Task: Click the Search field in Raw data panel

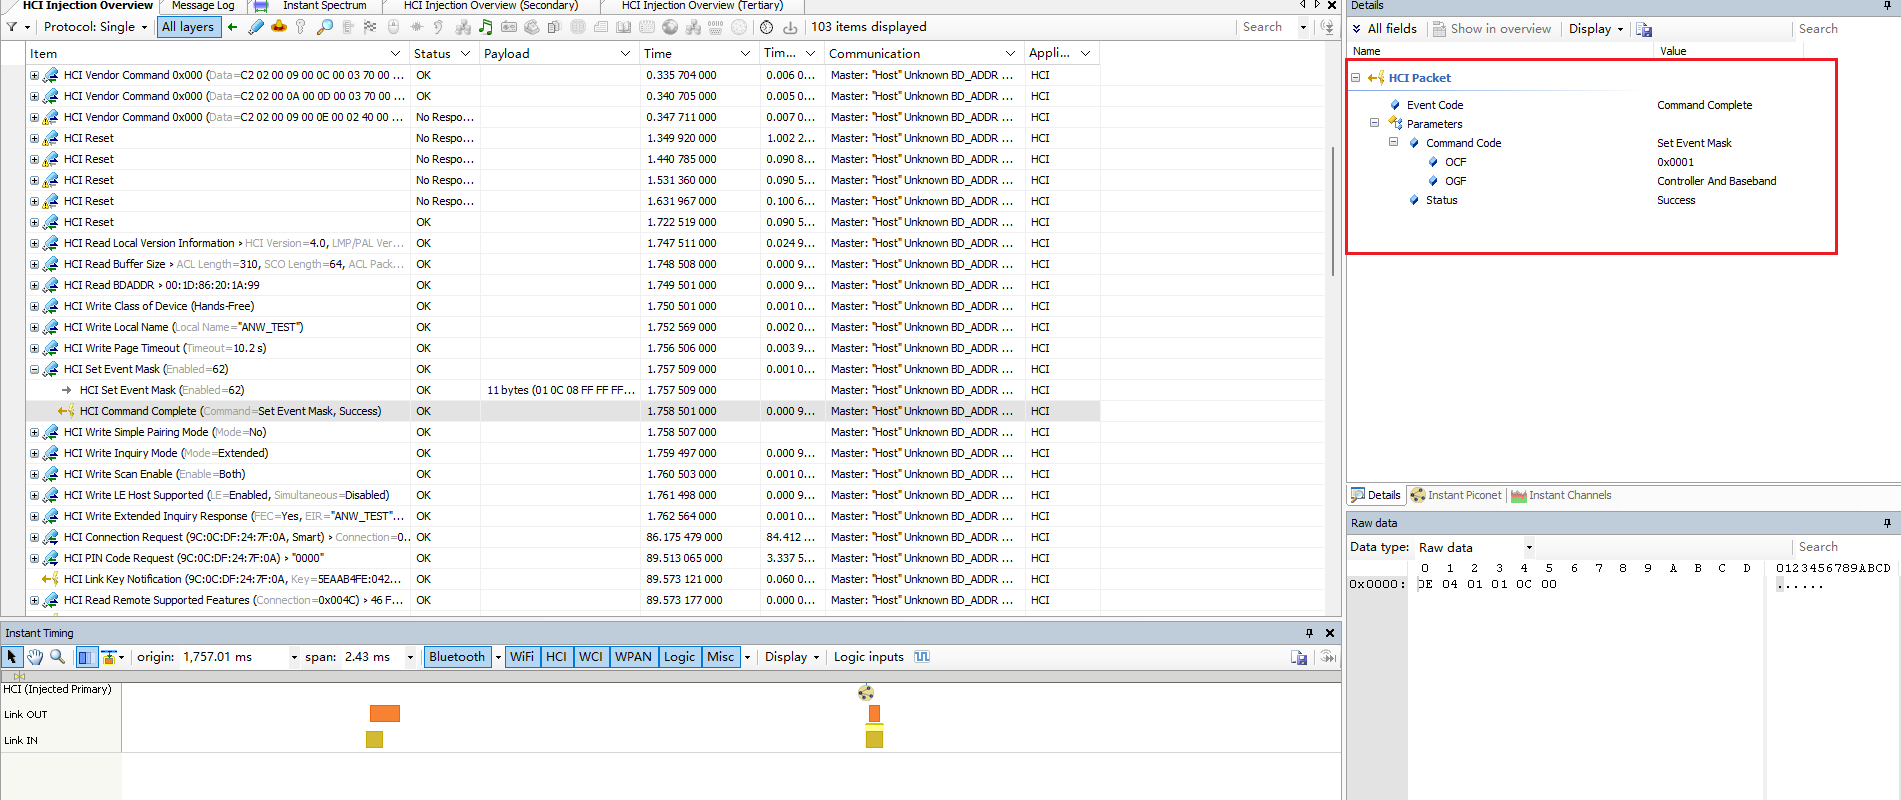Action: [1844, 547]
